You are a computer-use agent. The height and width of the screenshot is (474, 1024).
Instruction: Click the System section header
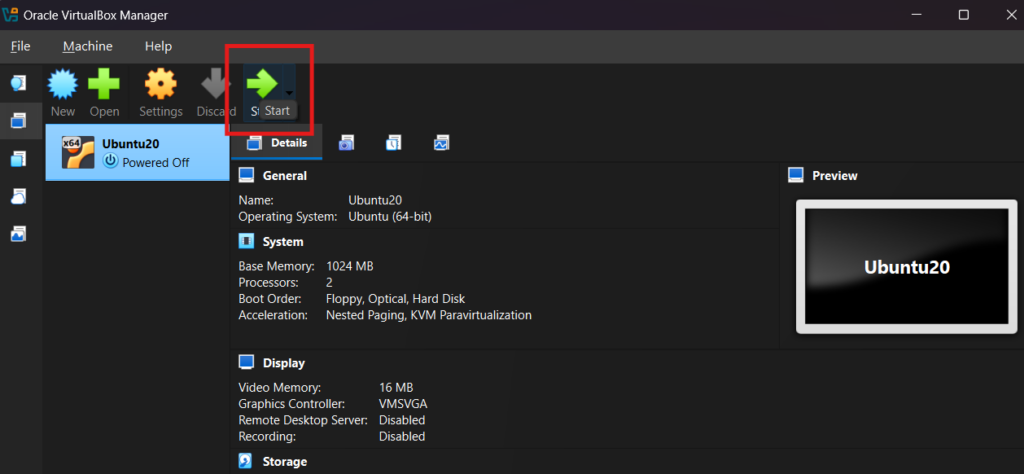click(283, 242)
